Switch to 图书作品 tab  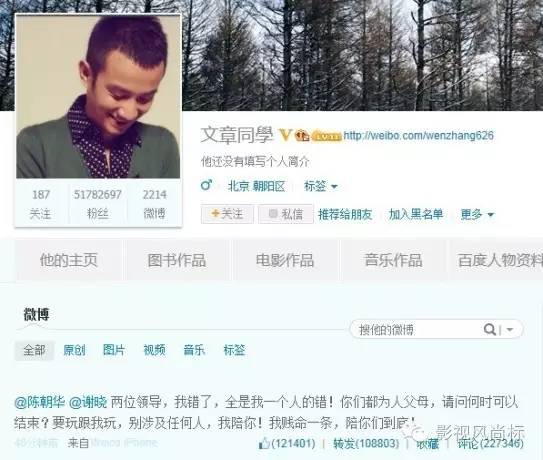pos(177,260)
